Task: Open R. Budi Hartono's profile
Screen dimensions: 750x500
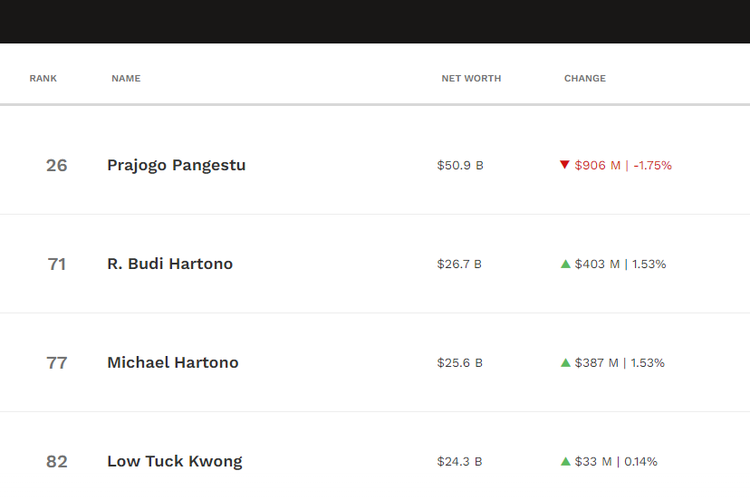Action: (170, 264)
